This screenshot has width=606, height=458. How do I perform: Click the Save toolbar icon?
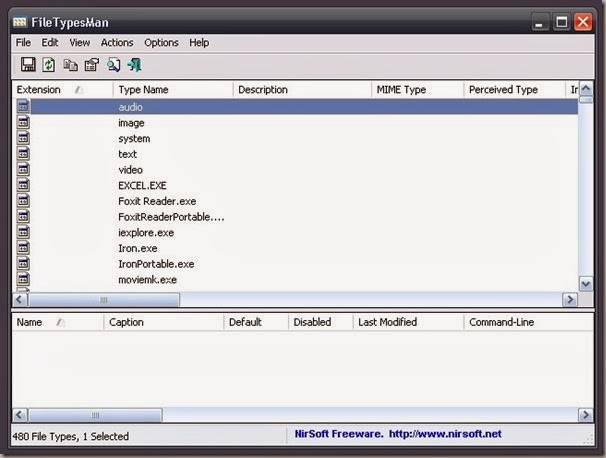28,65
